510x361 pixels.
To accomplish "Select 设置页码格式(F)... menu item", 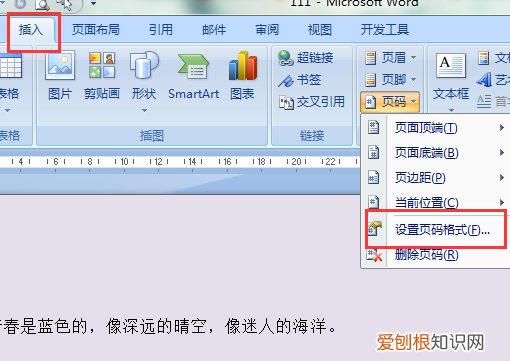I will pos(436,230).
